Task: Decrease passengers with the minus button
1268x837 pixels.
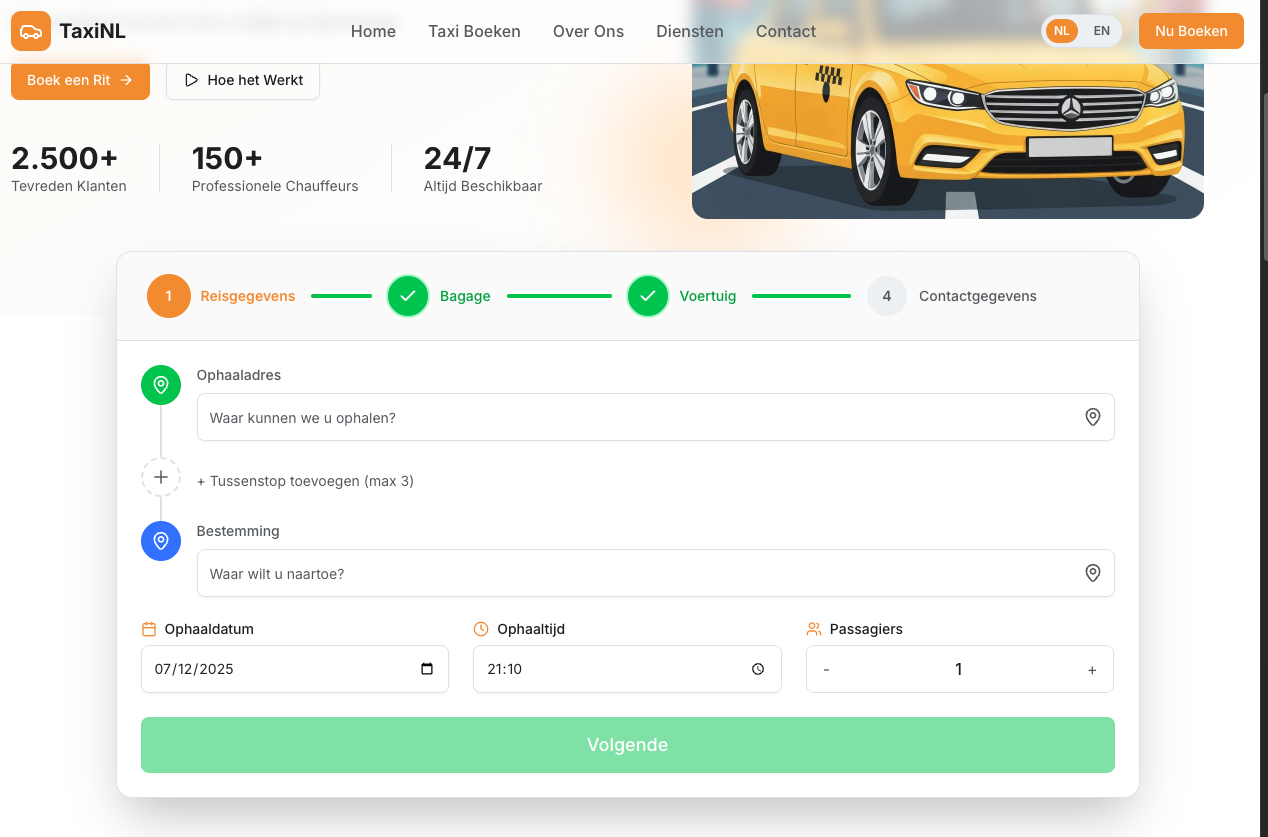Action: 826,670
